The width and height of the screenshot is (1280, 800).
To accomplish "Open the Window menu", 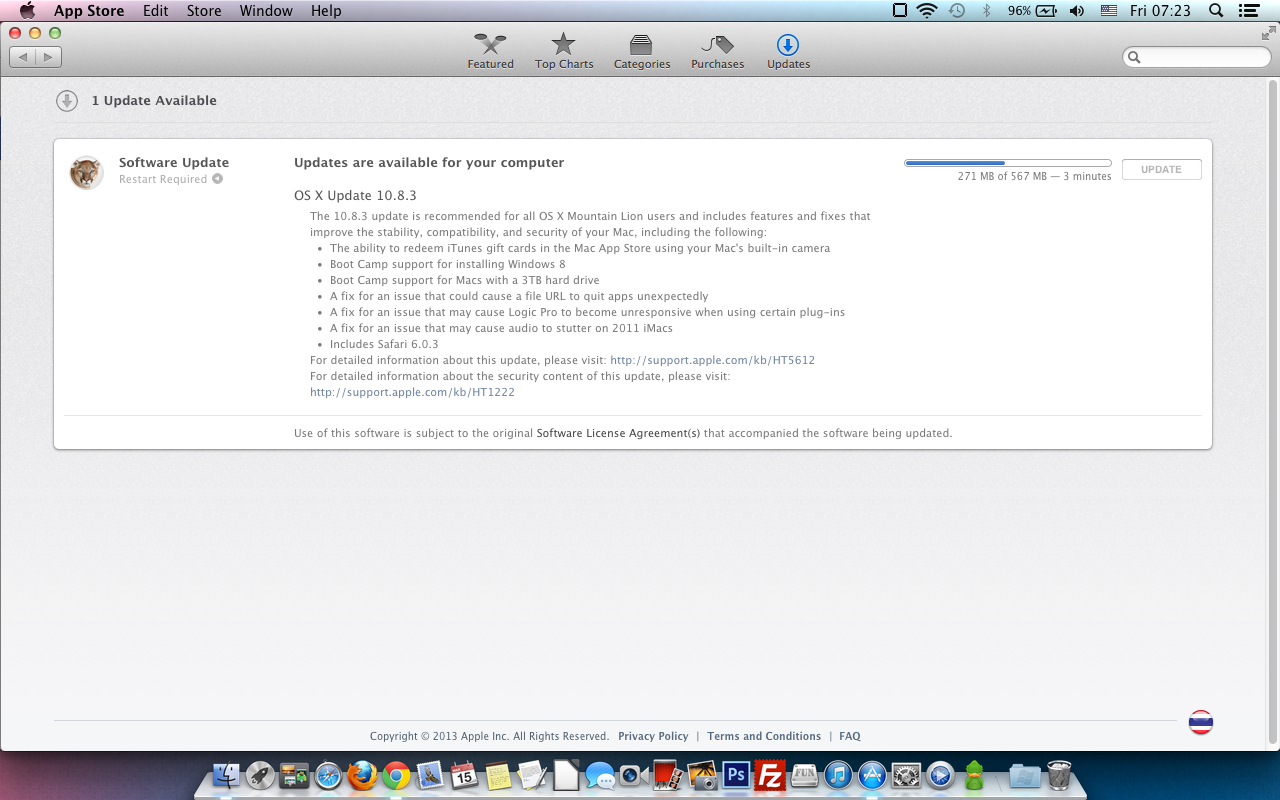I will pyautogui.click(x=266, y=11).
